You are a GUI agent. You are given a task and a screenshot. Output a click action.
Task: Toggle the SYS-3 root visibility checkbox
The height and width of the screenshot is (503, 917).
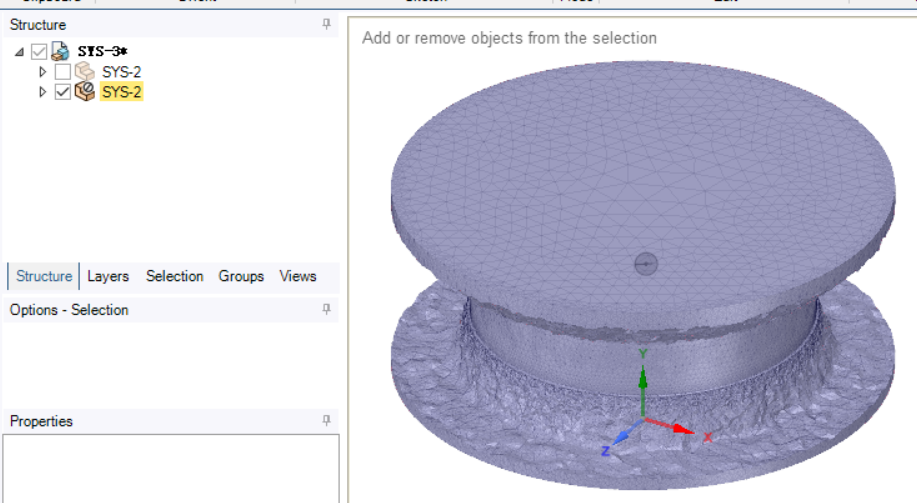[39, 52]
